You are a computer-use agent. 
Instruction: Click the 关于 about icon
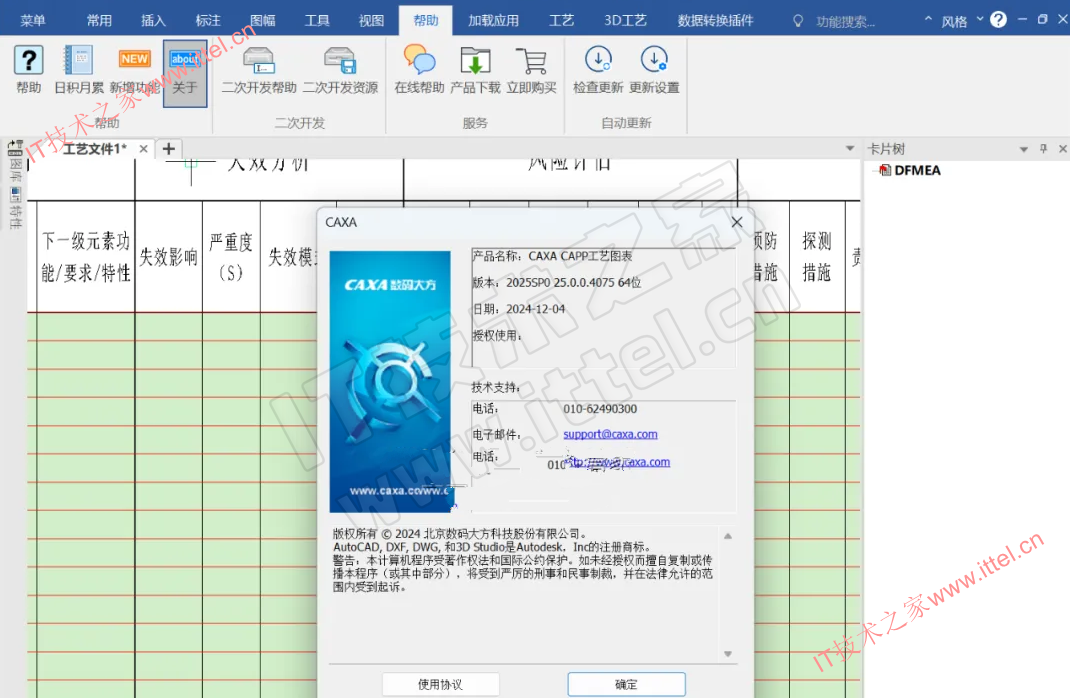coord(185,72)
